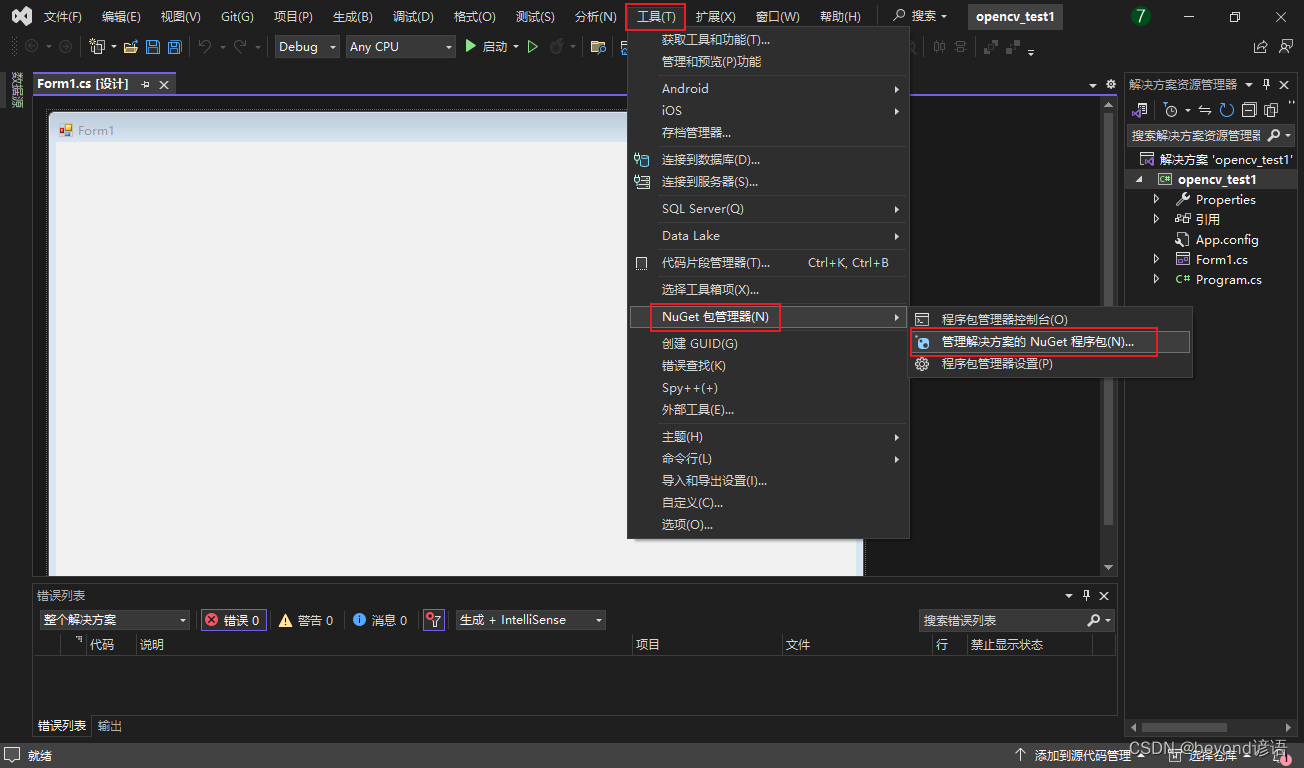The image size is (1304, 768).
Task: Click the Live Share icon
Action: (1261, 47)
